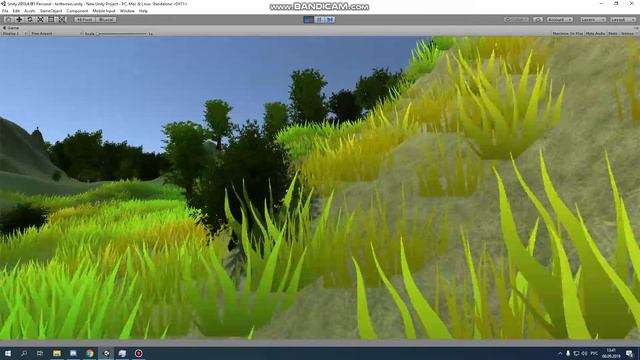The image size is (640, 360).
Task: Open the Action Center notifications
Action: coord(629,353)
